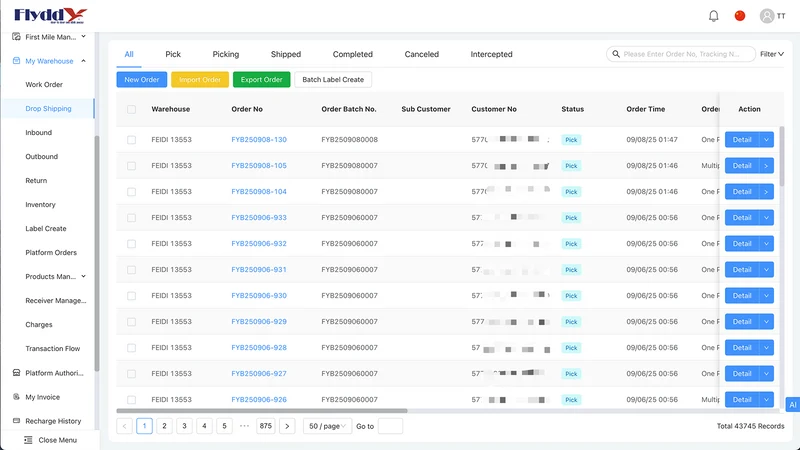This screenshot has height=450, width=800.
Task: Check the row for FYB250906-930
Action: click(132, 296)
